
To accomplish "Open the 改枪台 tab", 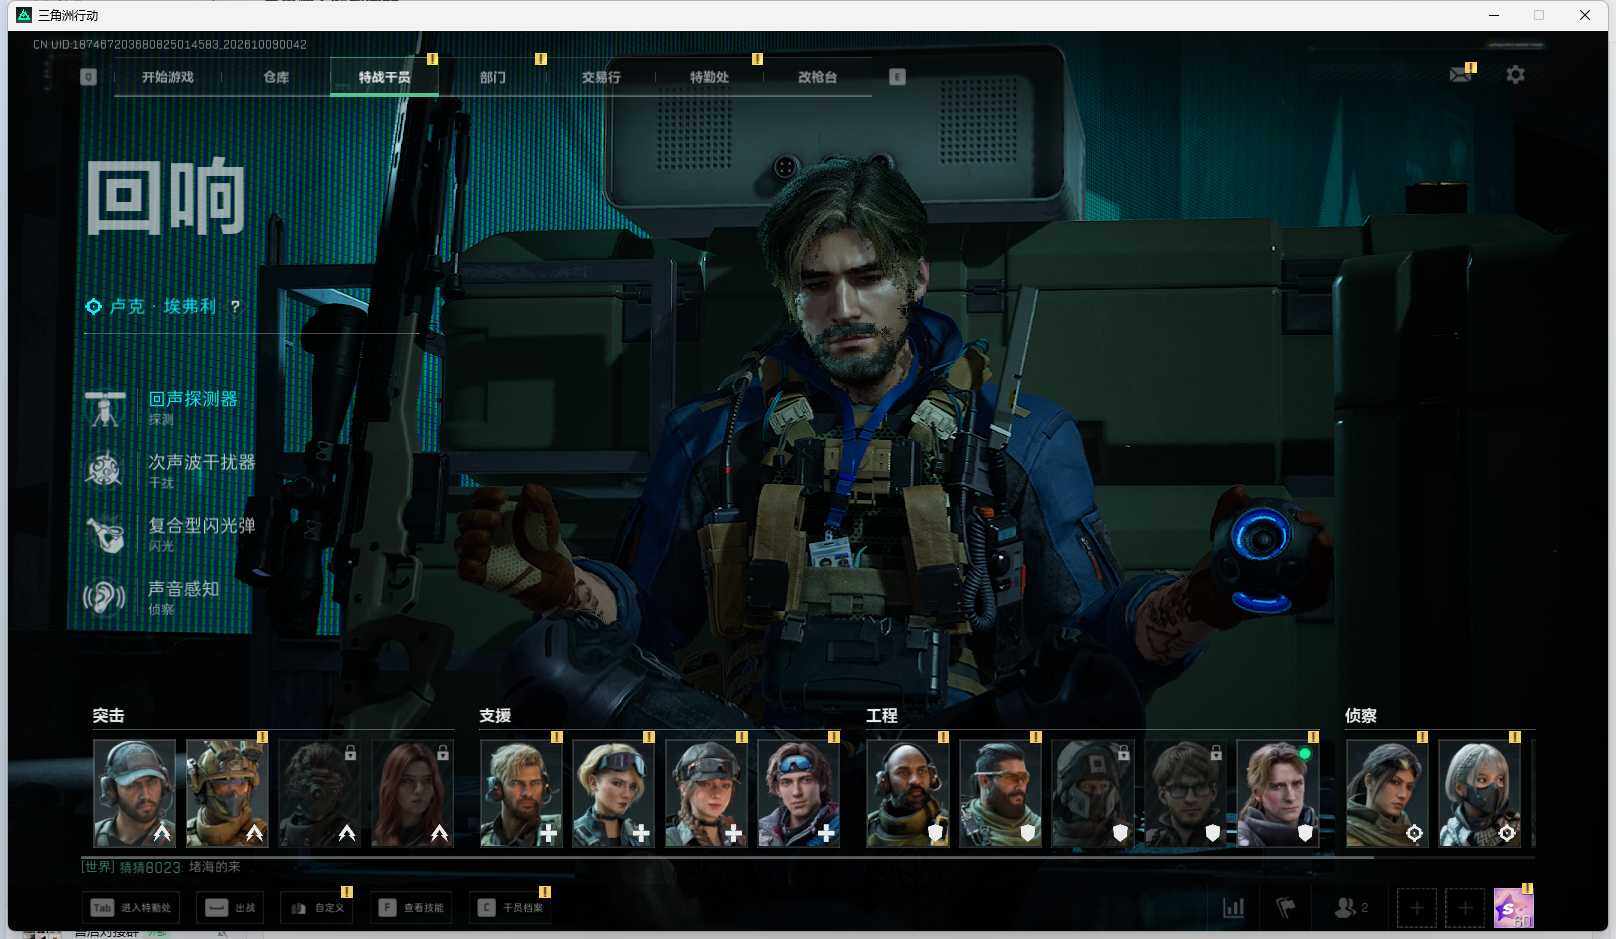I will 817,77.
